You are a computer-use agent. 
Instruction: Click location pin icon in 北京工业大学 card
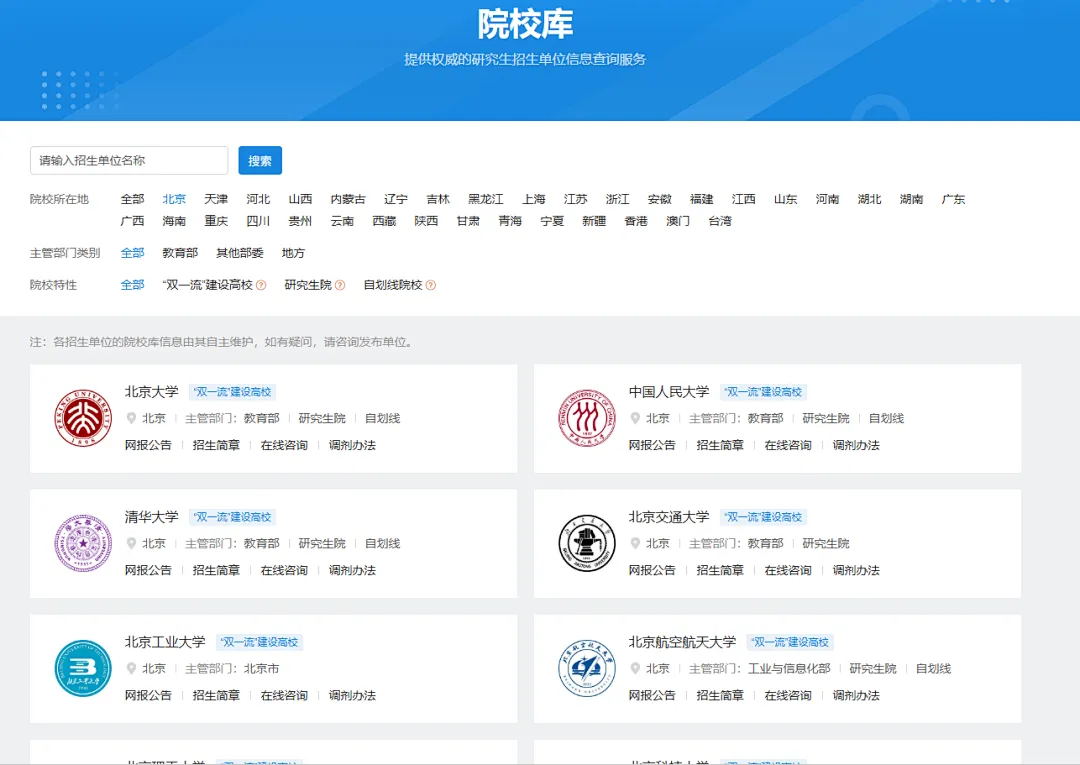pyautogui.click(x=131, y=668)
